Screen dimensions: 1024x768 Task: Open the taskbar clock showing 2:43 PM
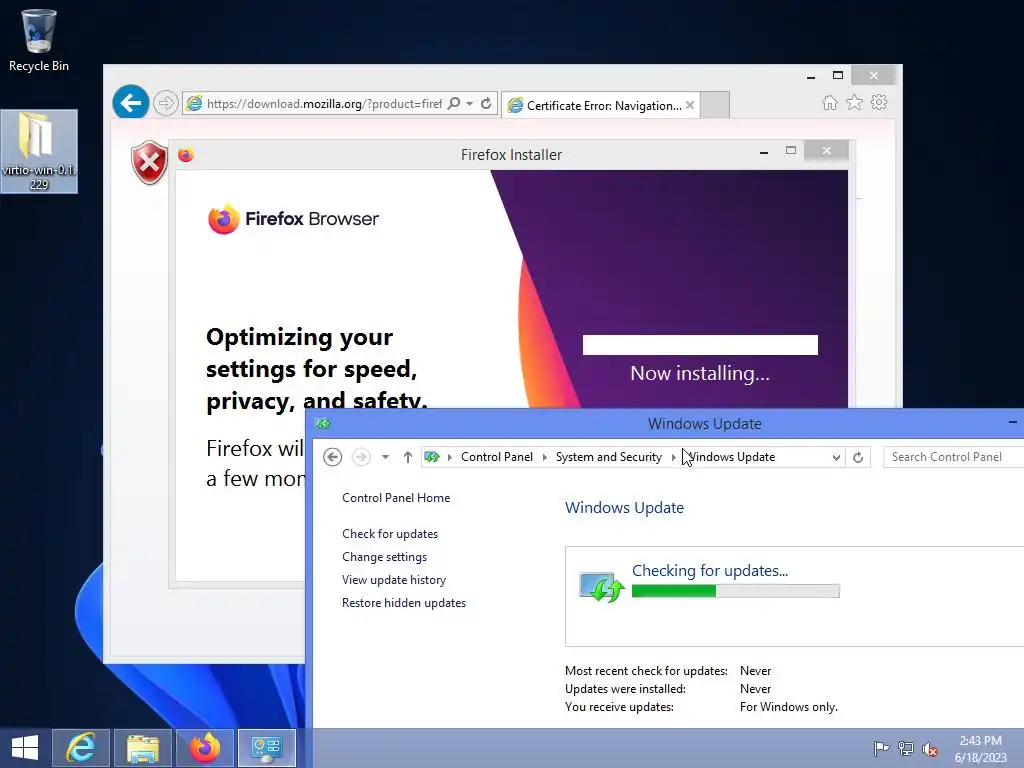[980, 749]
